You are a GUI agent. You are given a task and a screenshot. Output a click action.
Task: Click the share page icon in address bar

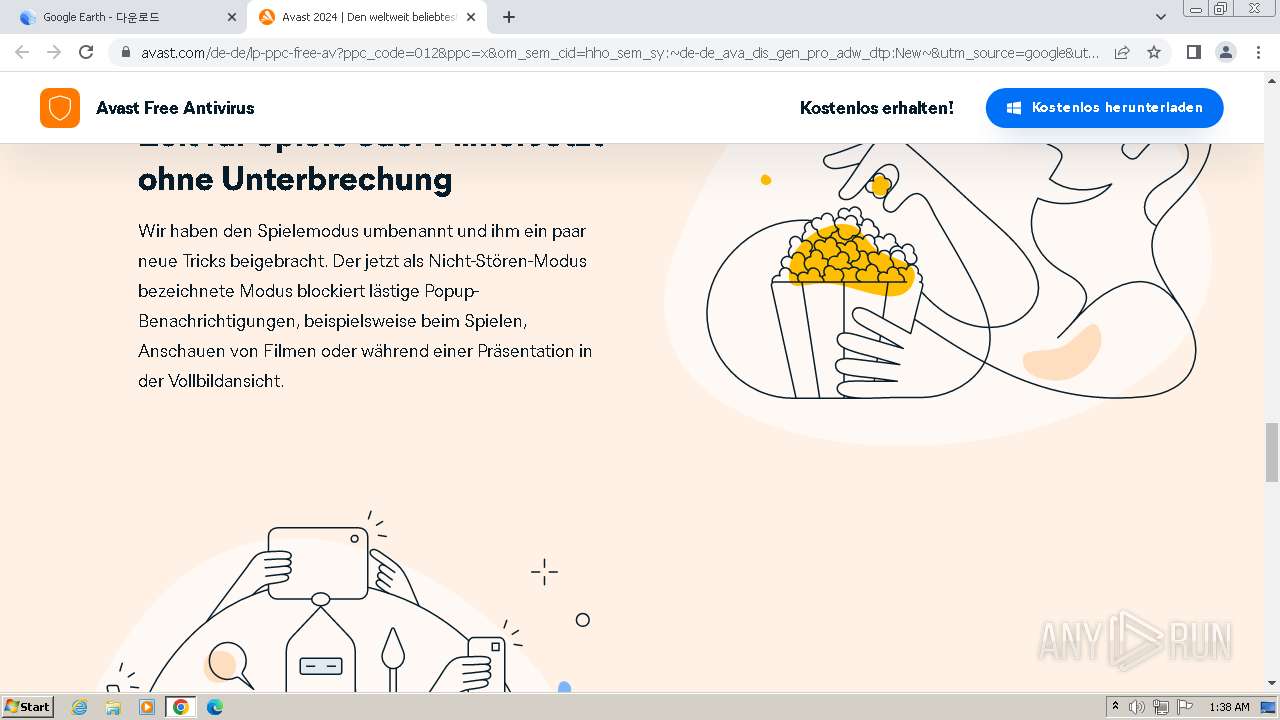click(1122, 52)
